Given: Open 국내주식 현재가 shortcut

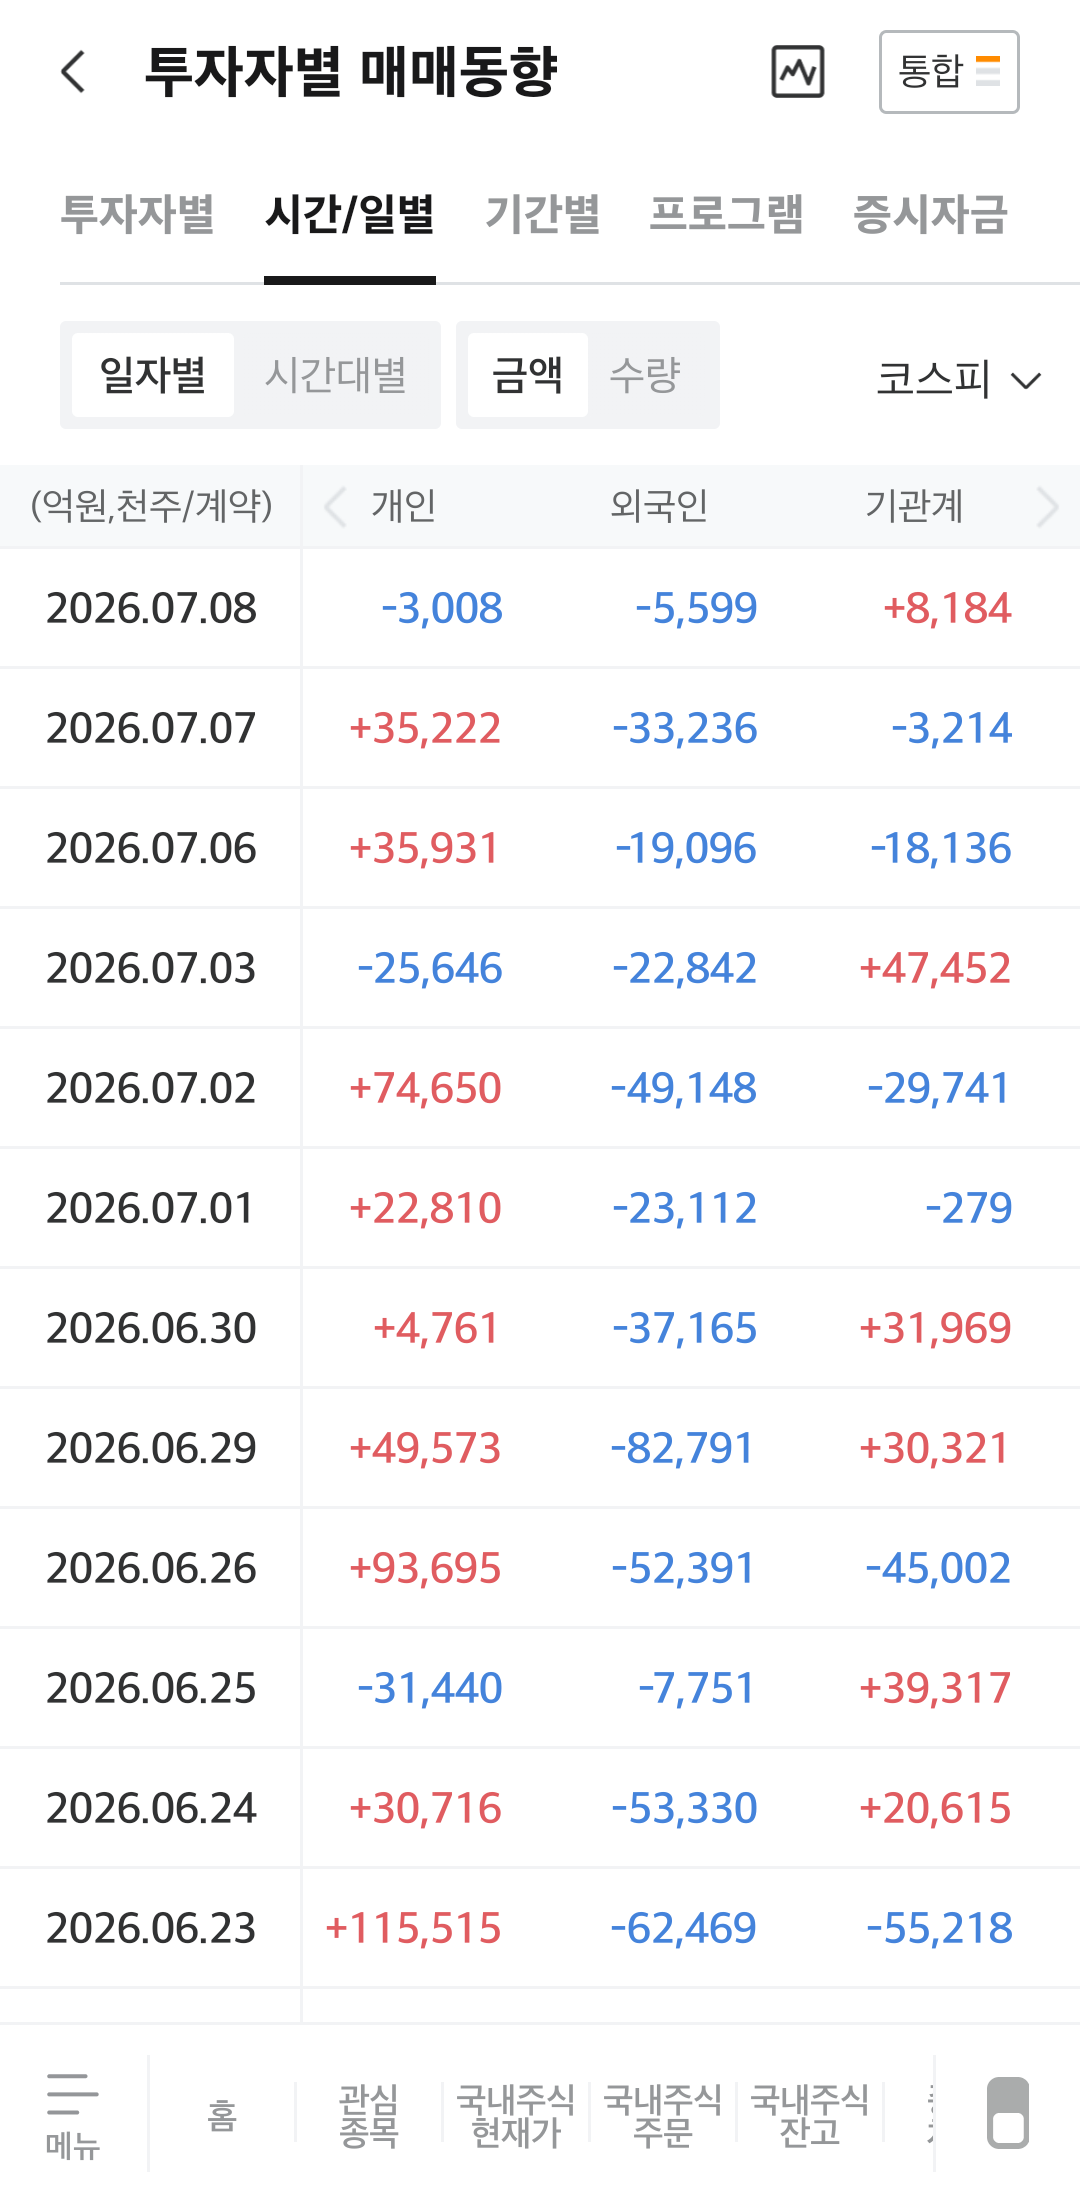Looking at the screenshot, I should pyautogui.click(x=516, y=2115).
